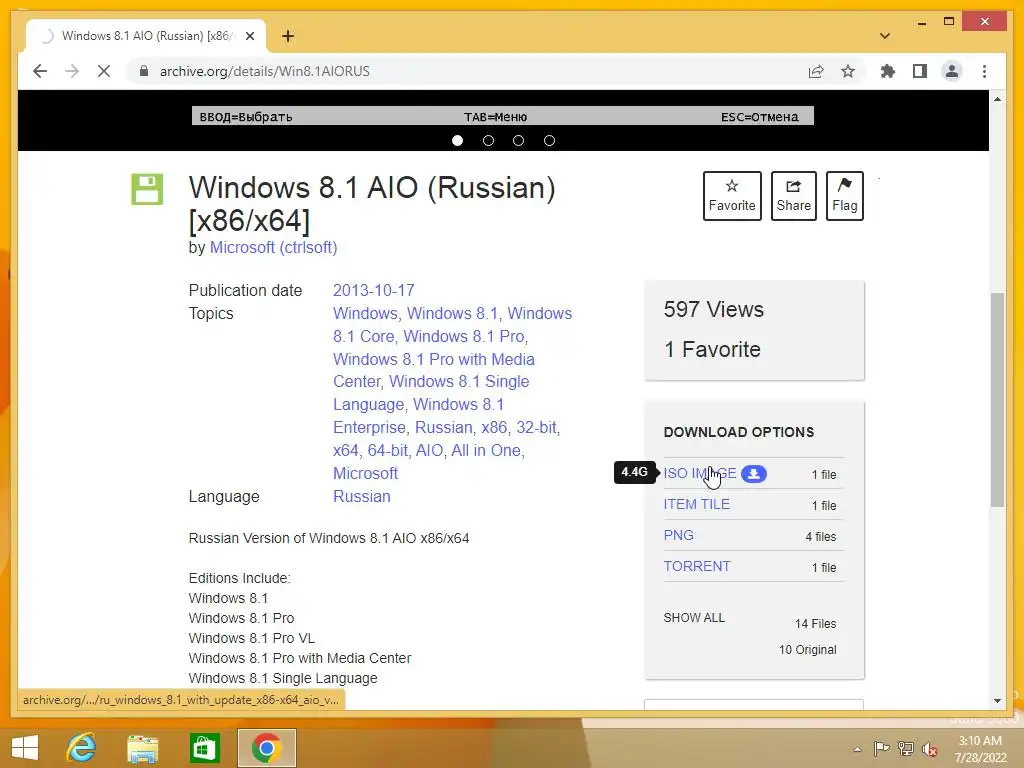Viewport: 1024px width, 768px height.
Task: Bookmark this page with the star
Action: [x=848, y=71]
